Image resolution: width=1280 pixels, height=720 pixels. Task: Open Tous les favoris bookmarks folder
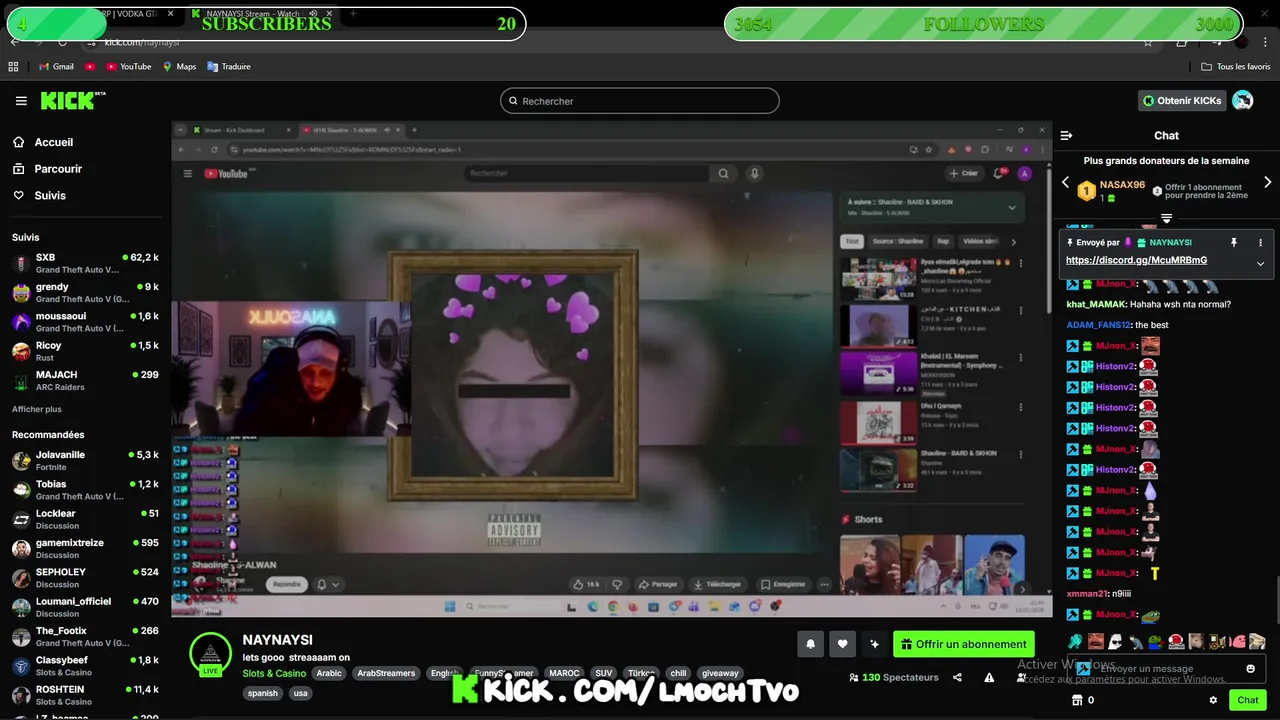tap(1236, 67)
